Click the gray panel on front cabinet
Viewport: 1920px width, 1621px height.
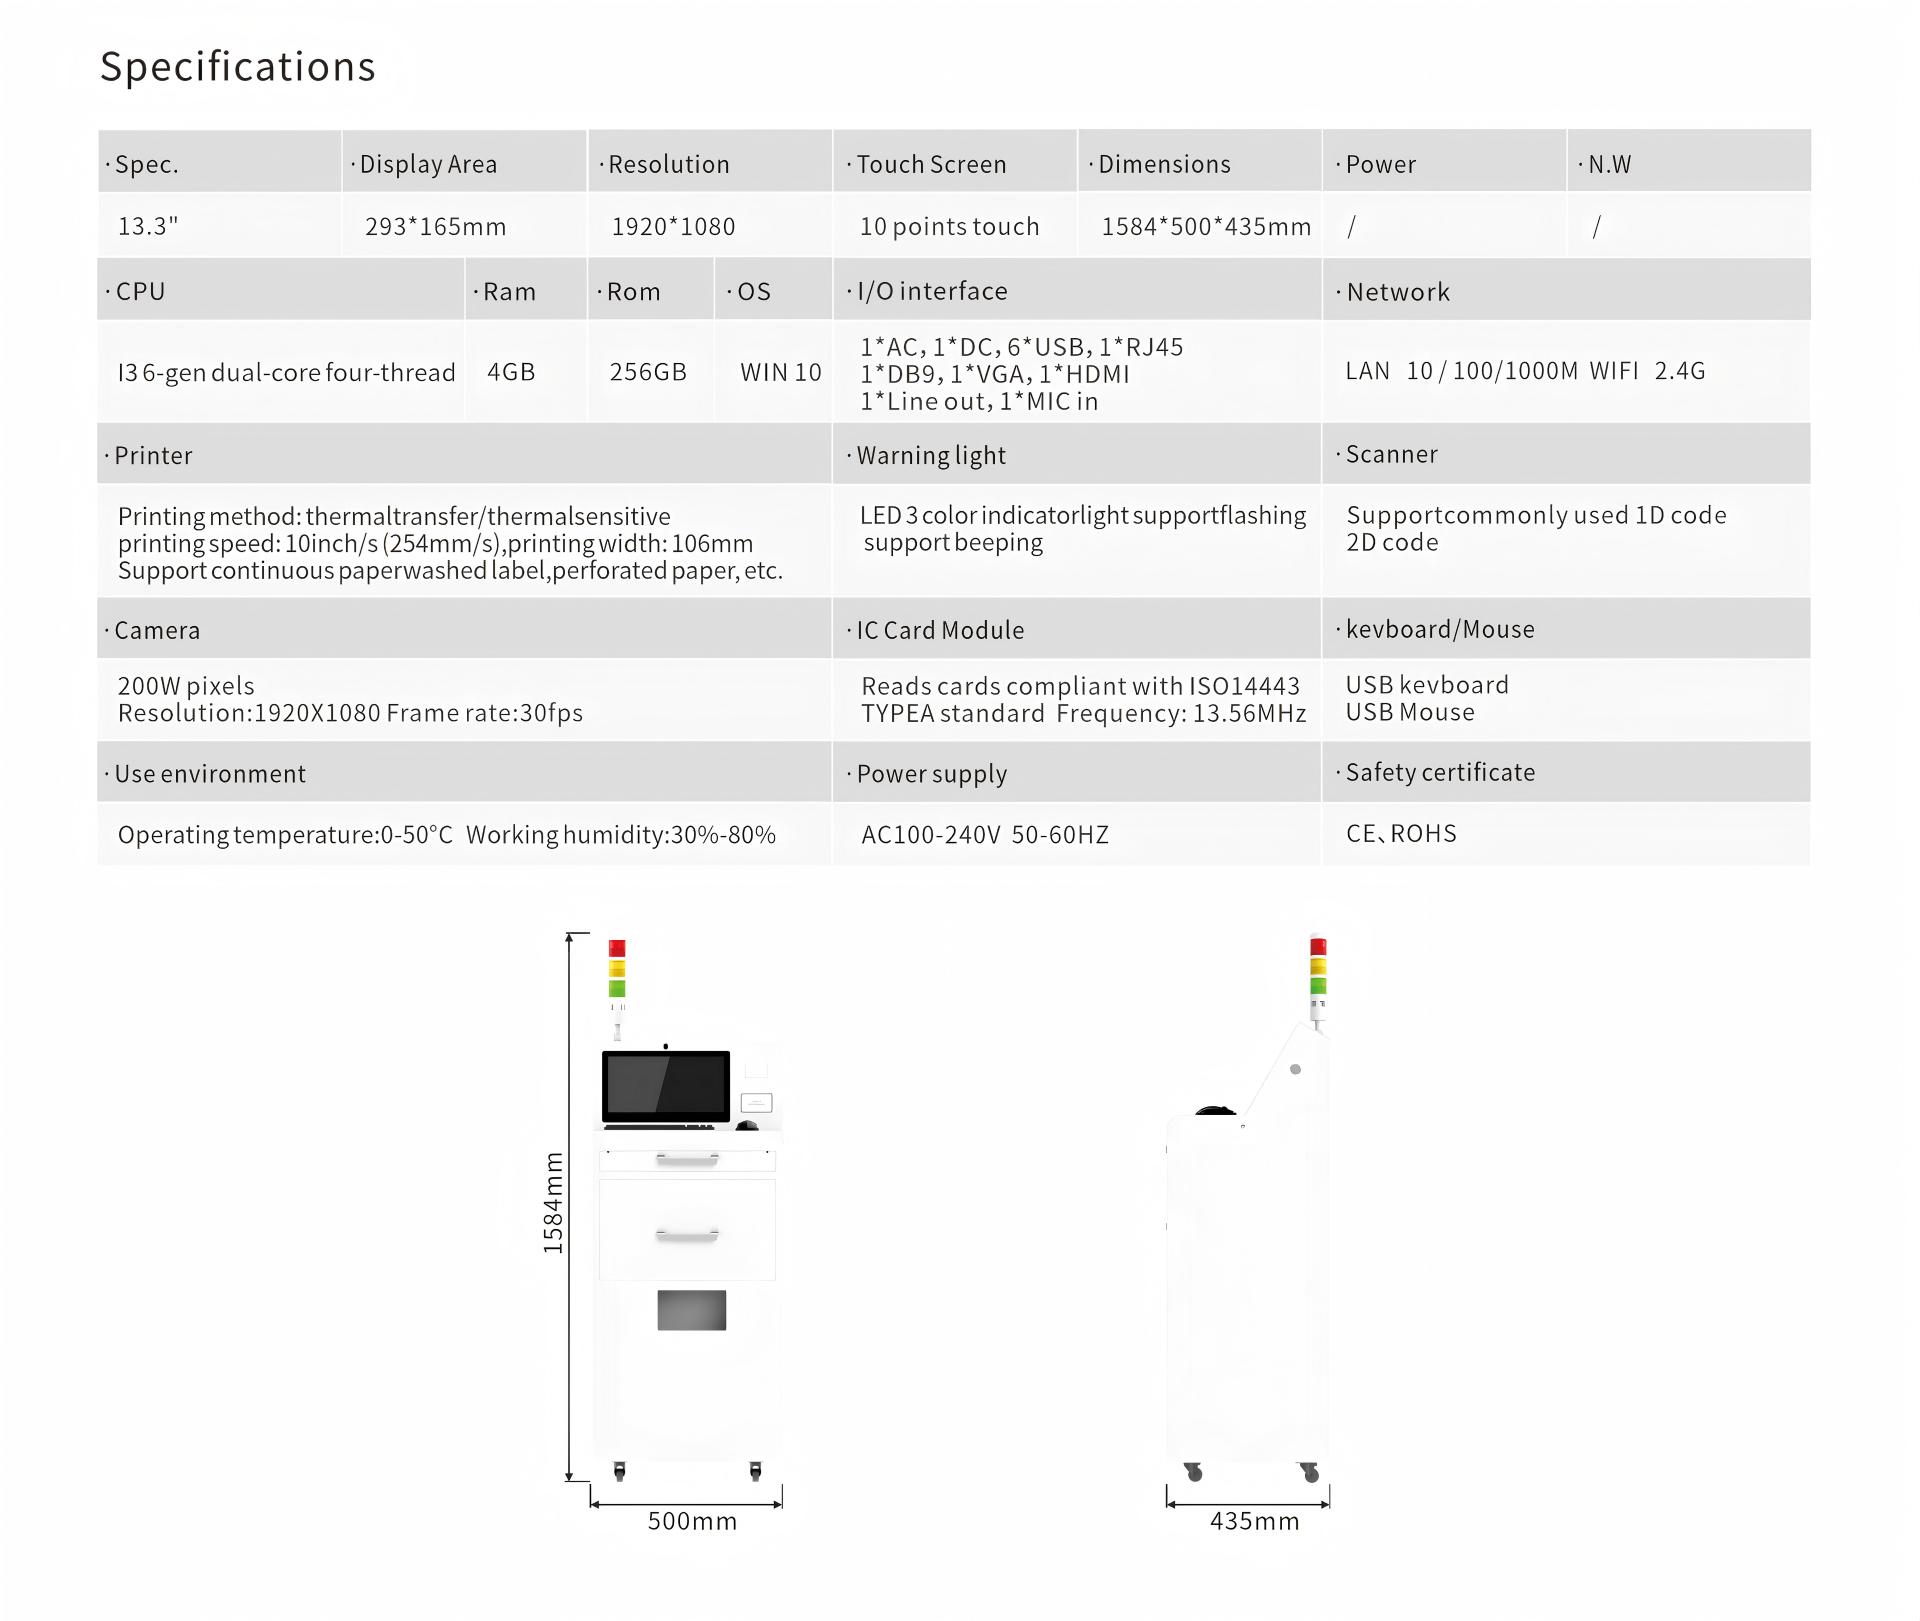tap(692, 1310)
